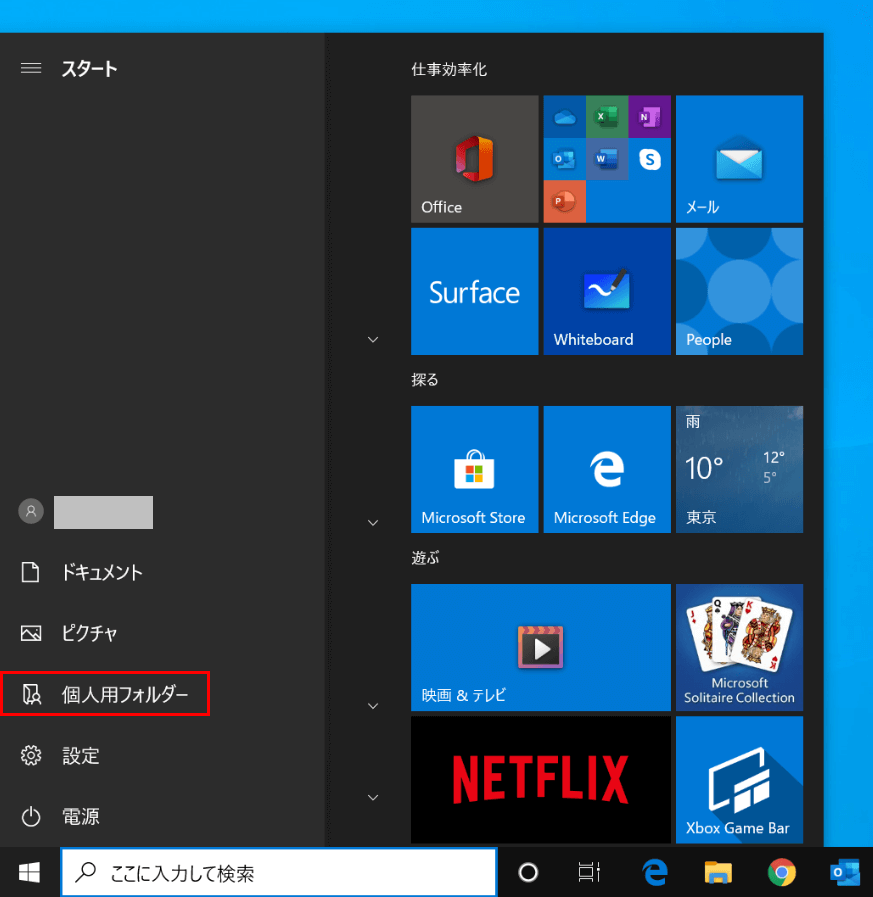
Task: Launch Word from the app folder tile
Action: (x=607, y=160)
